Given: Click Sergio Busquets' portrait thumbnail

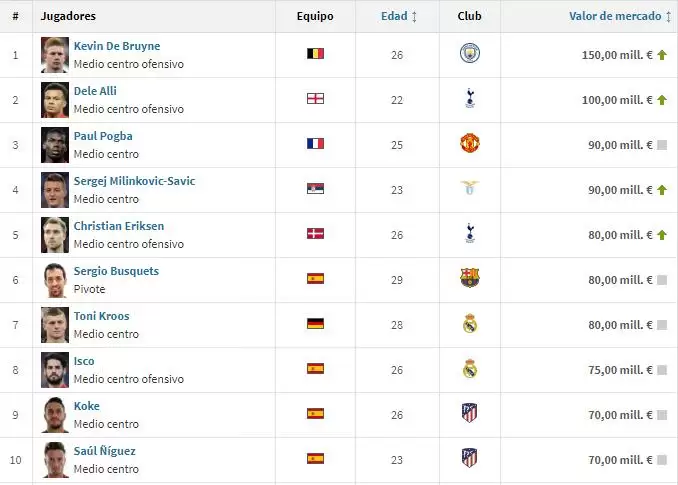Looking at the screenshot, I should (55, 279).
